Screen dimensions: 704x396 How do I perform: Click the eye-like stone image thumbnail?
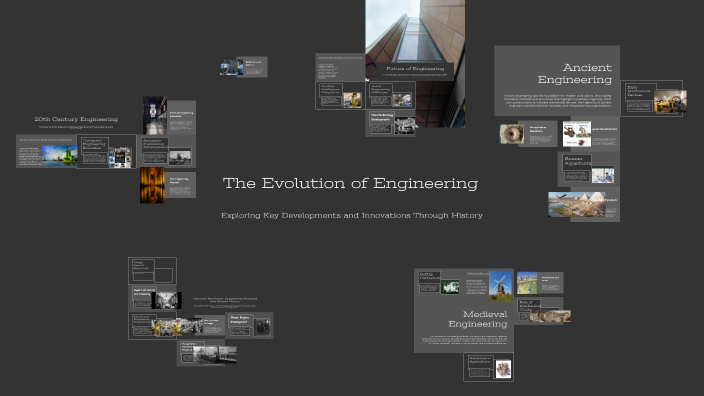point(511,134)
